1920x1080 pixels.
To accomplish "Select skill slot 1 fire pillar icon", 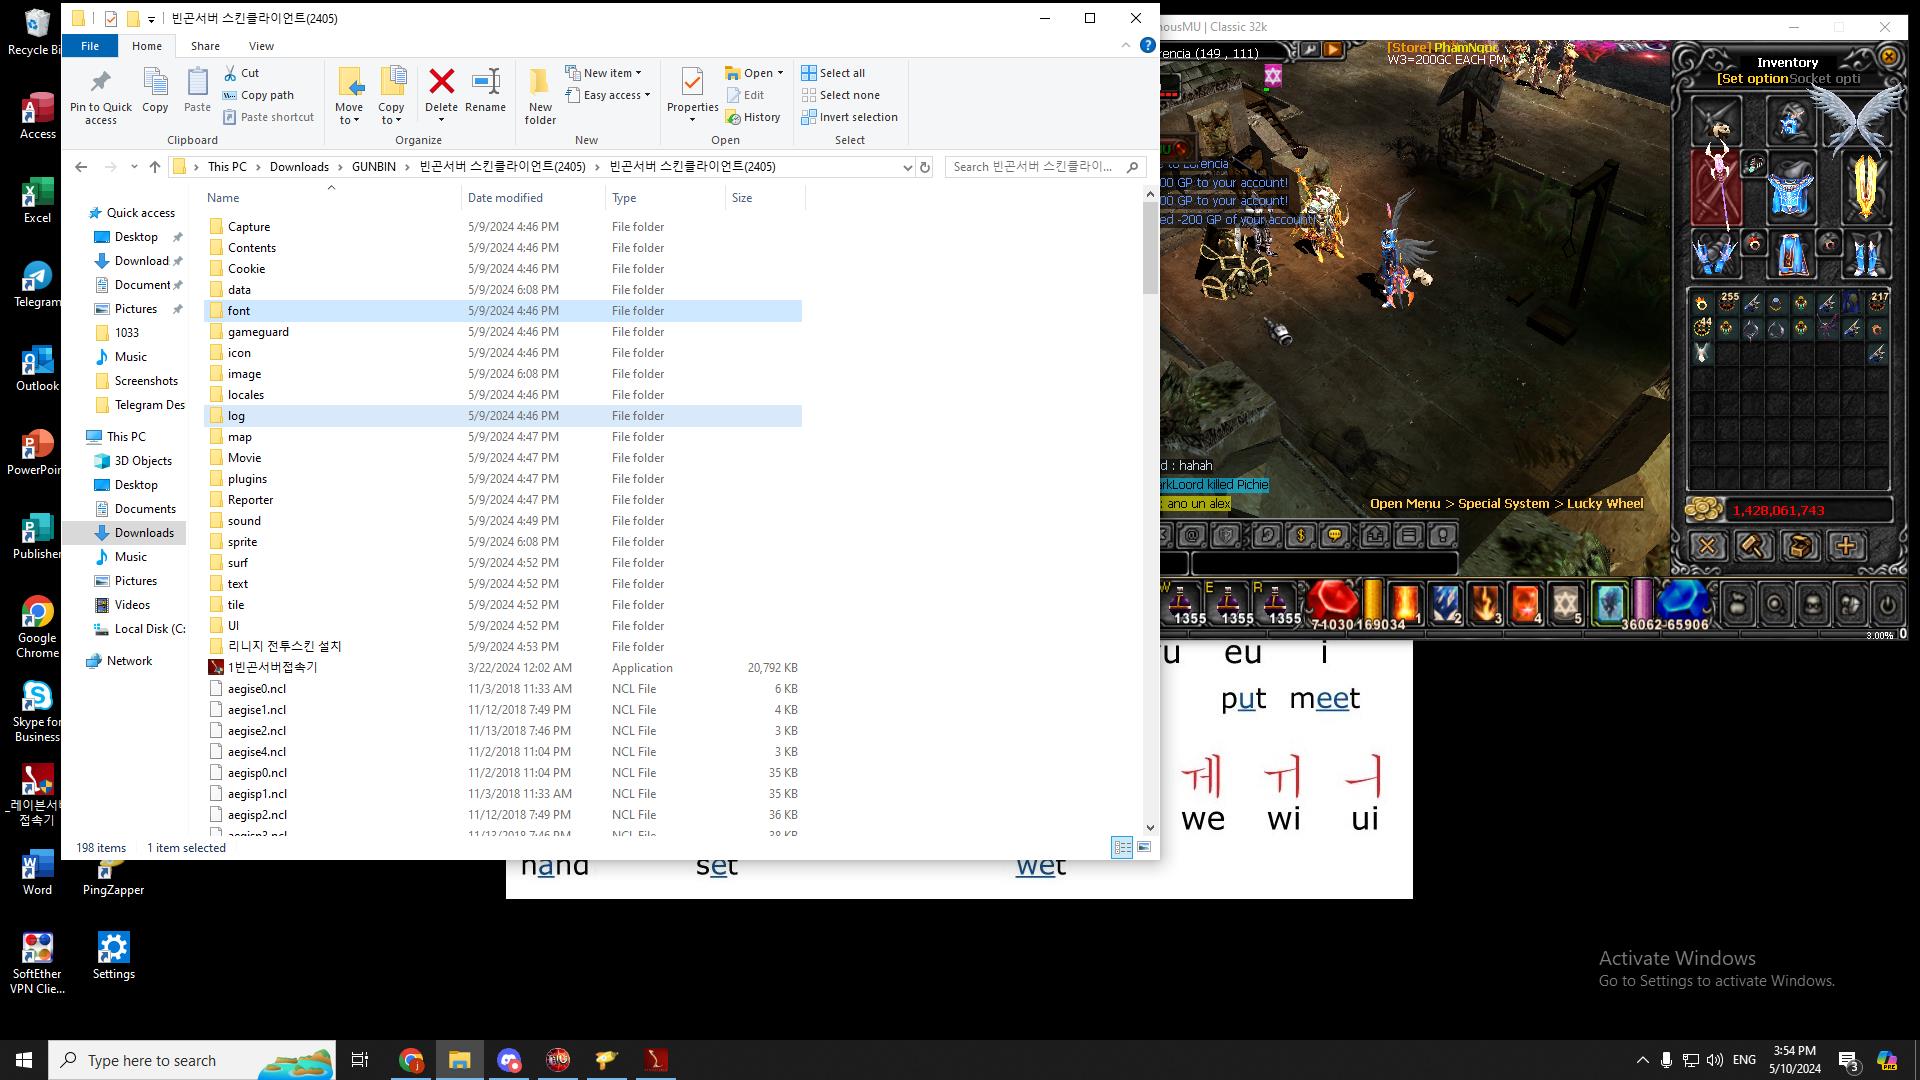I will [1405, 603].
